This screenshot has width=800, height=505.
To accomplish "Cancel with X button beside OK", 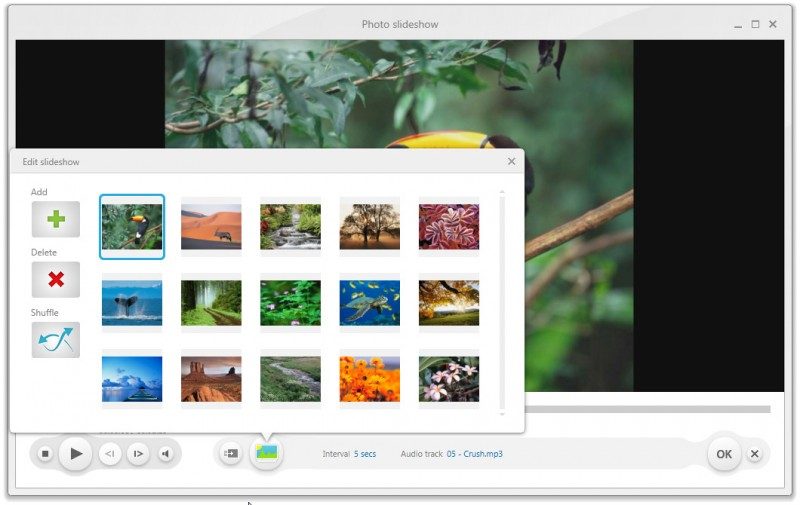I will [x=755, y=453].
